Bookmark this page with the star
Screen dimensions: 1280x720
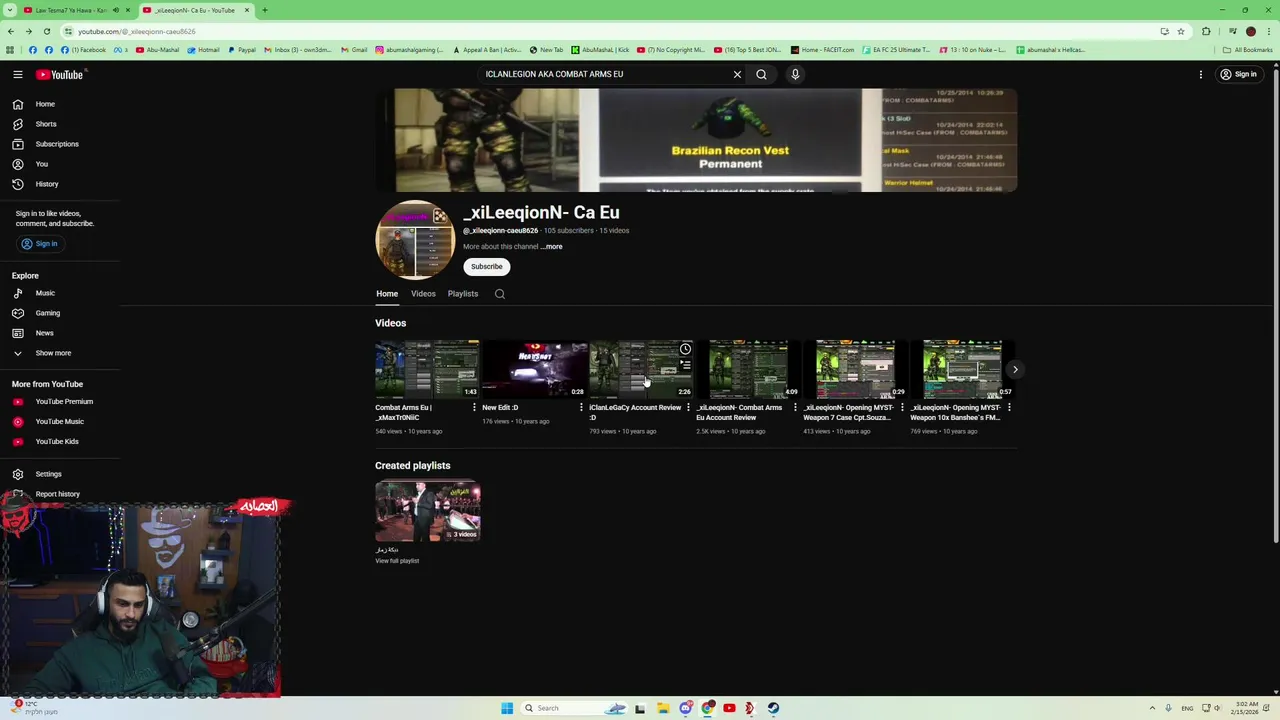tap(1179, 31)
